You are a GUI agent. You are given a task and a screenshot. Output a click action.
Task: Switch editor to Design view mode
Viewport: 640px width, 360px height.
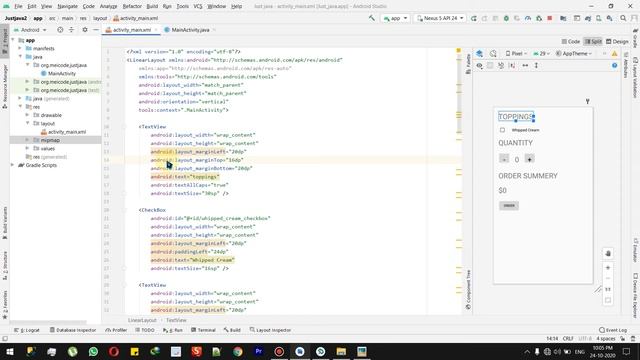(x=617, y=42)
